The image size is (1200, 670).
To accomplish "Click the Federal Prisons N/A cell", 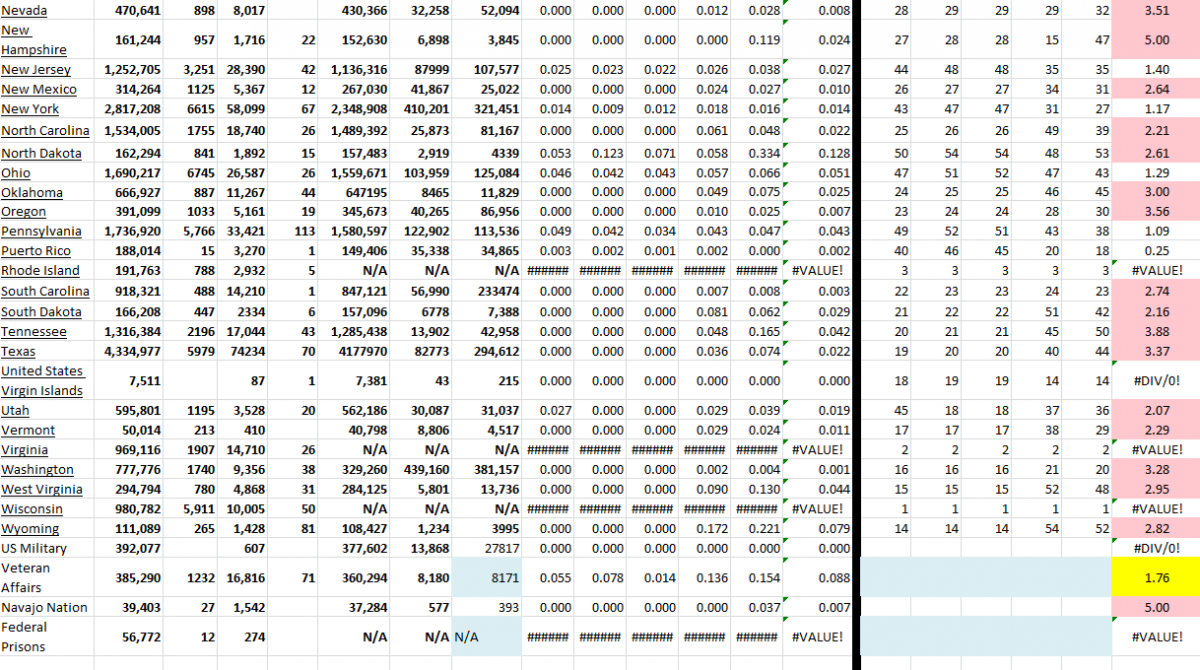I will tap(468, 637).
